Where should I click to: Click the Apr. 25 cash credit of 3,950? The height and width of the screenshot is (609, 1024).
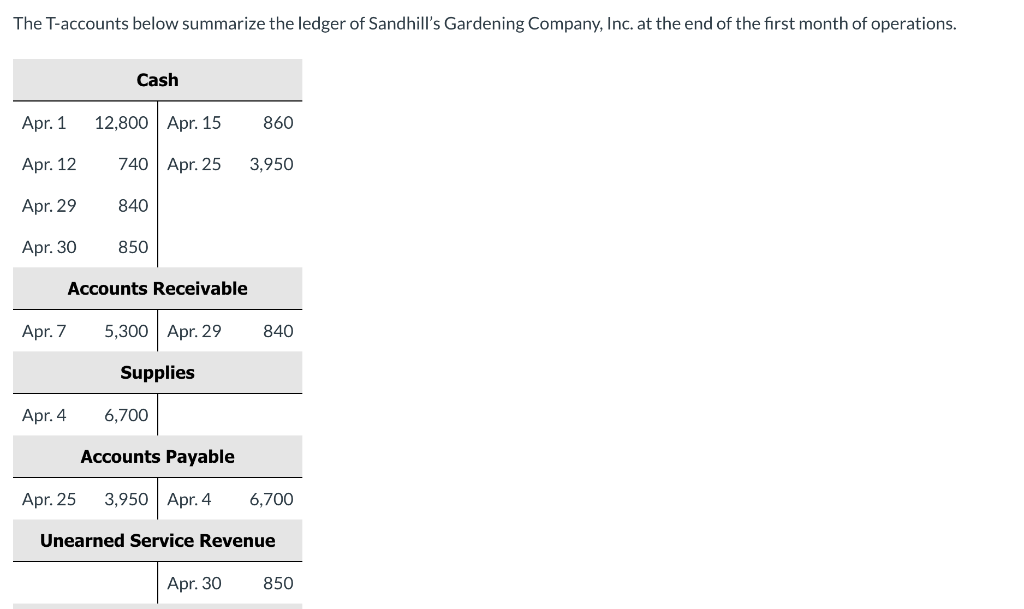point(272,164)
